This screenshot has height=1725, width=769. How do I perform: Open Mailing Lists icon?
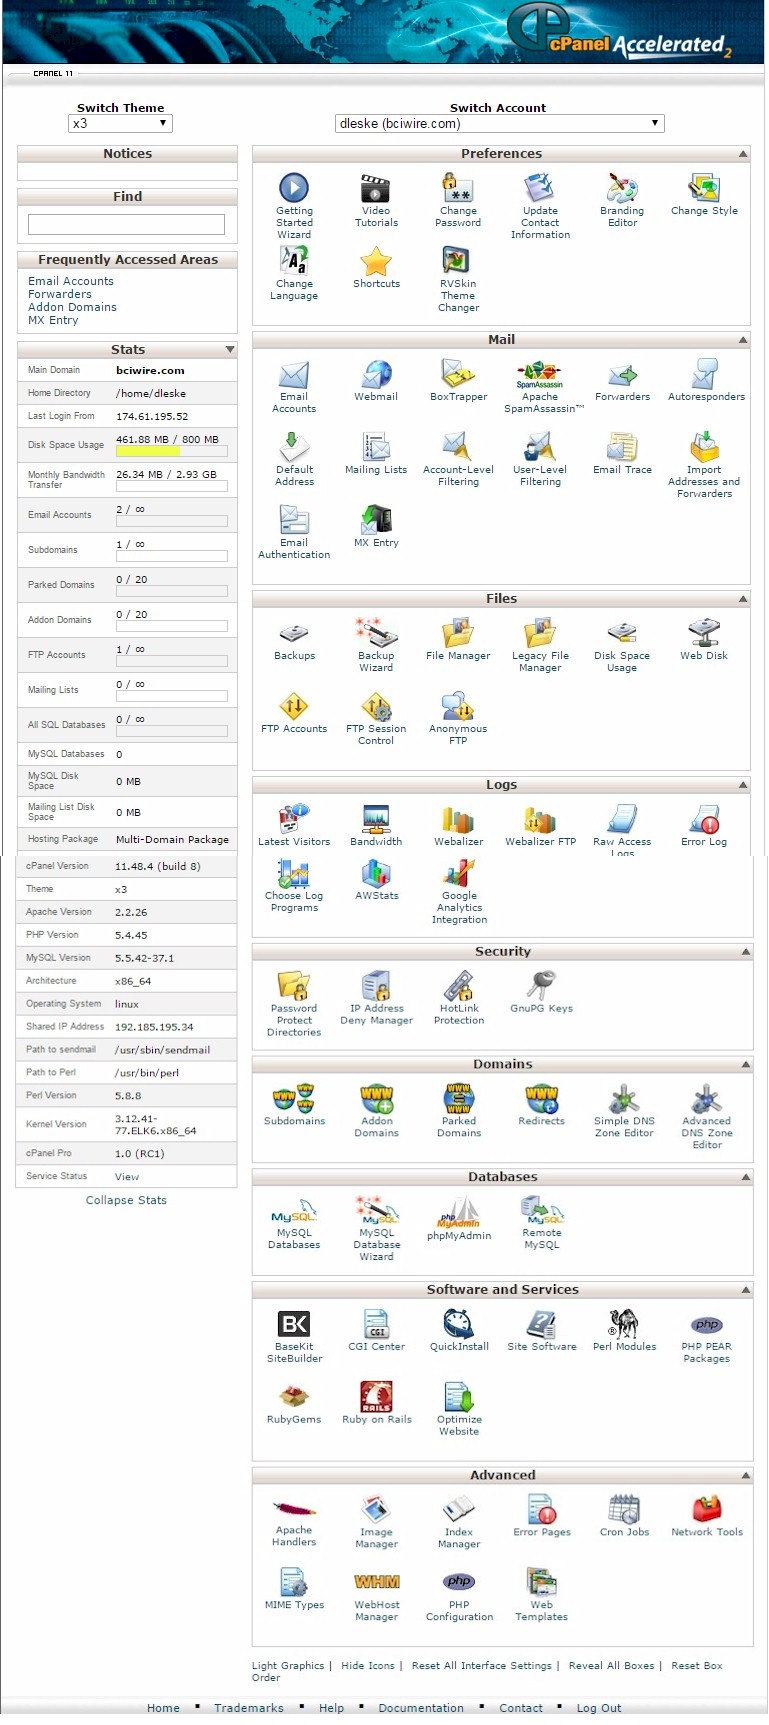376,447
